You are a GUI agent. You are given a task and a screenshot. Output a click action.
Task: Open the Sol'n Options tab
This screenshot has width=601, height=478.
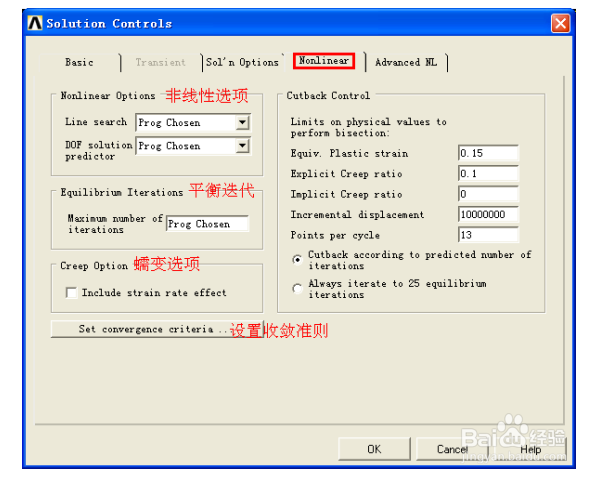click(242, 62)
